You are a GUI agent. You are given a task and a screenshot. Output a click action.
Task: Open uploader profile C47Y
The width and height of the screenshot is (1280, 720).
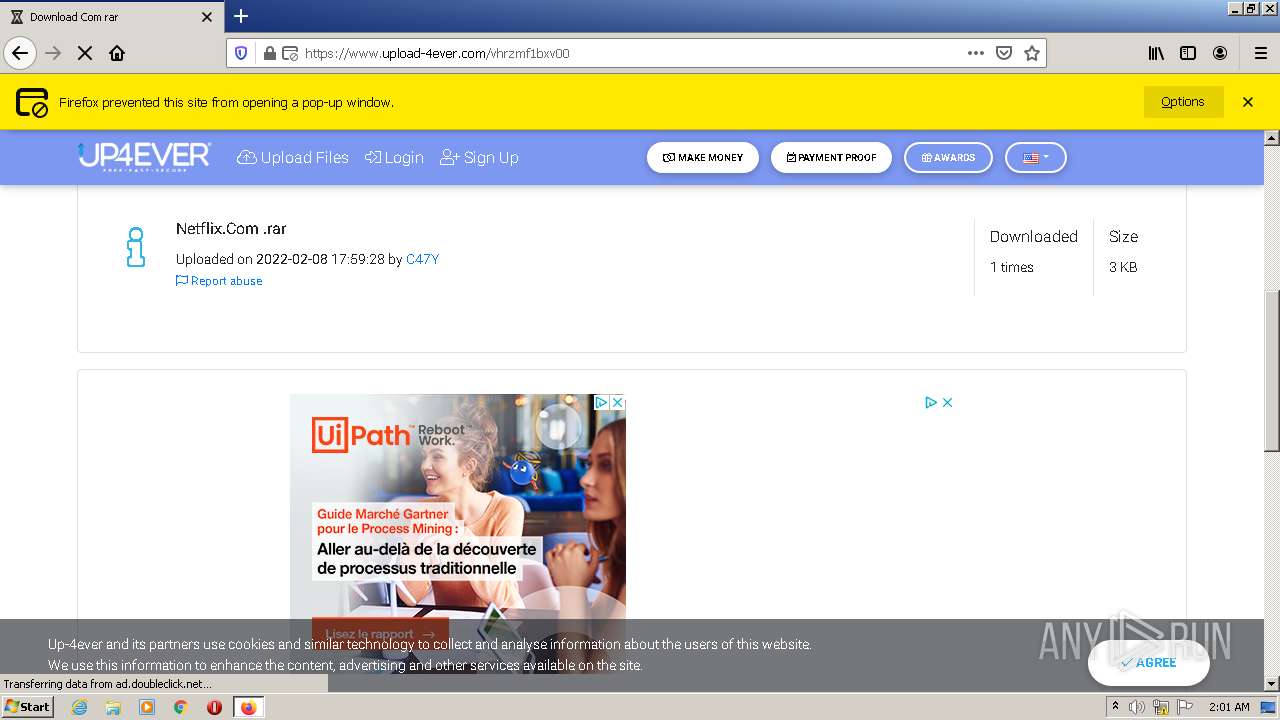click(x=422, y=259)
